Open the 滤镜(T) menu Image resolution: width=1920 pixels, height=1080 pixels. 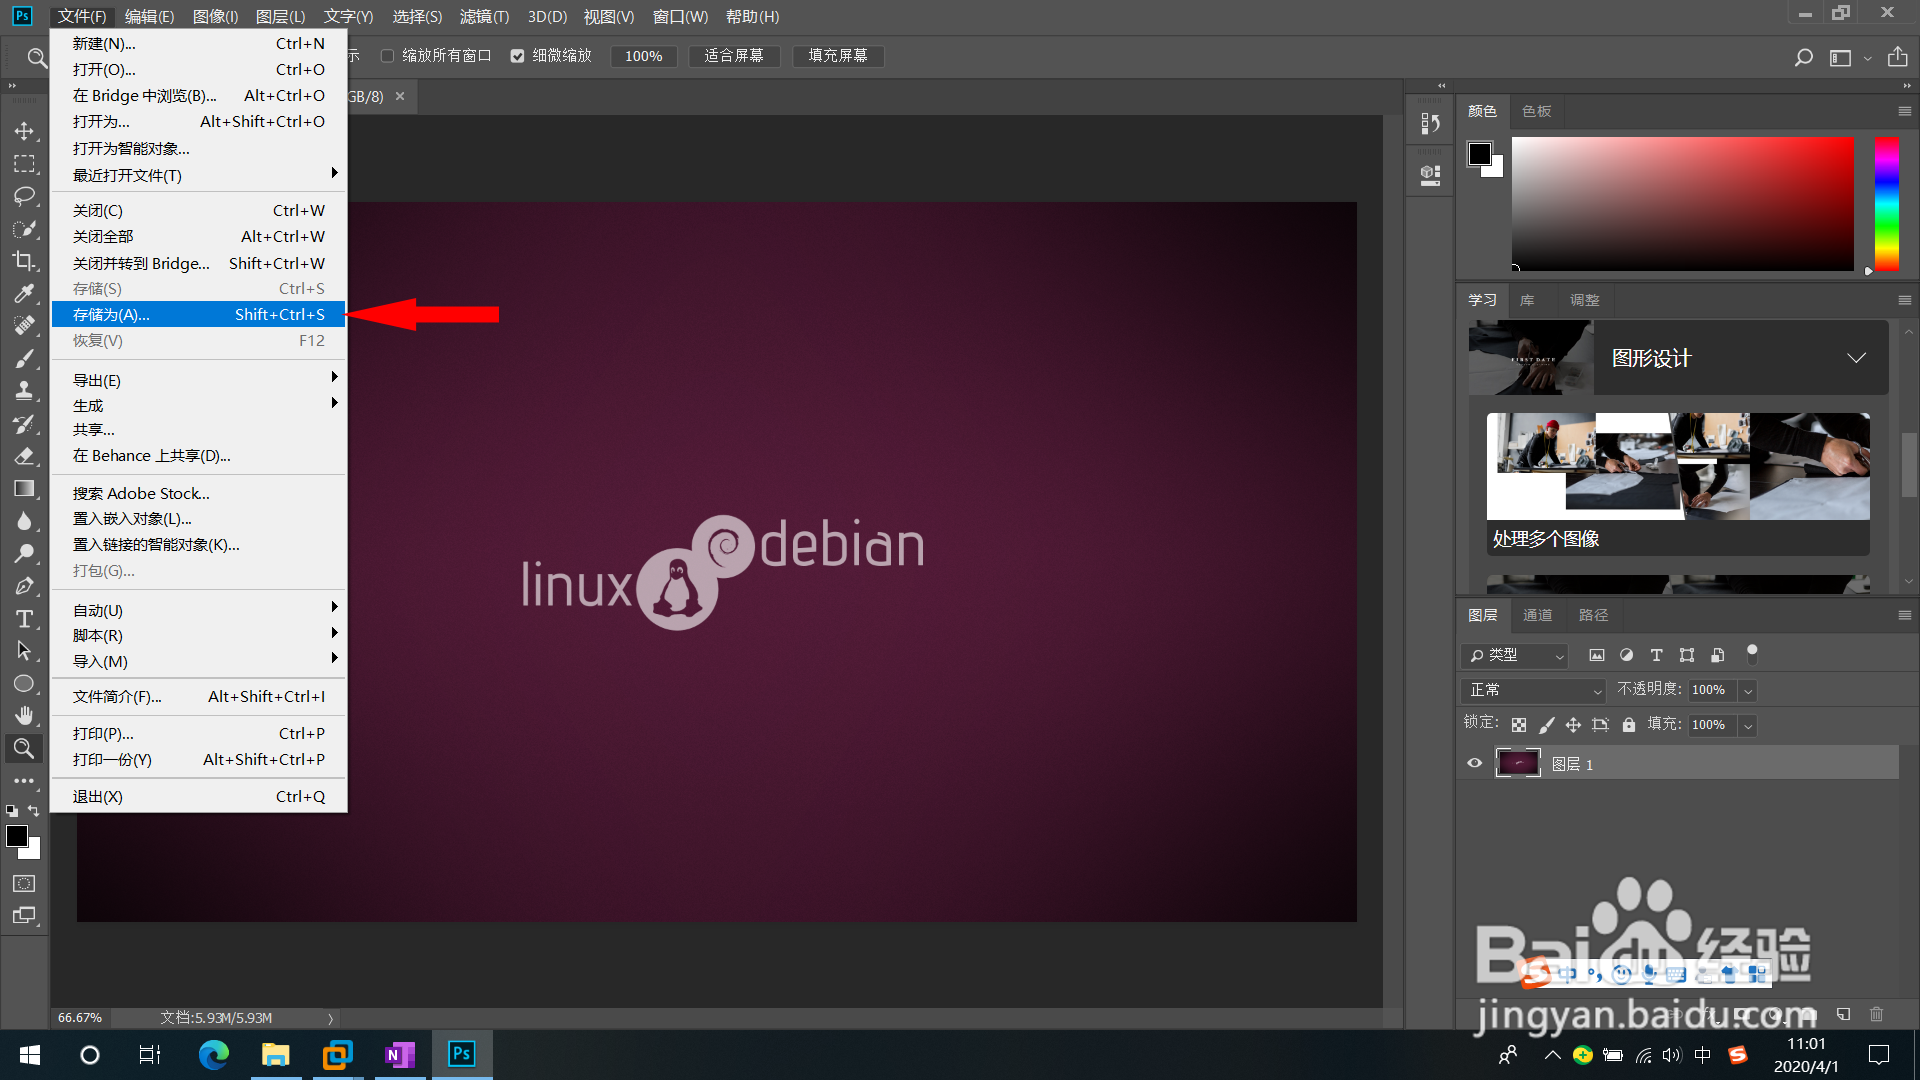pos(484,16)
